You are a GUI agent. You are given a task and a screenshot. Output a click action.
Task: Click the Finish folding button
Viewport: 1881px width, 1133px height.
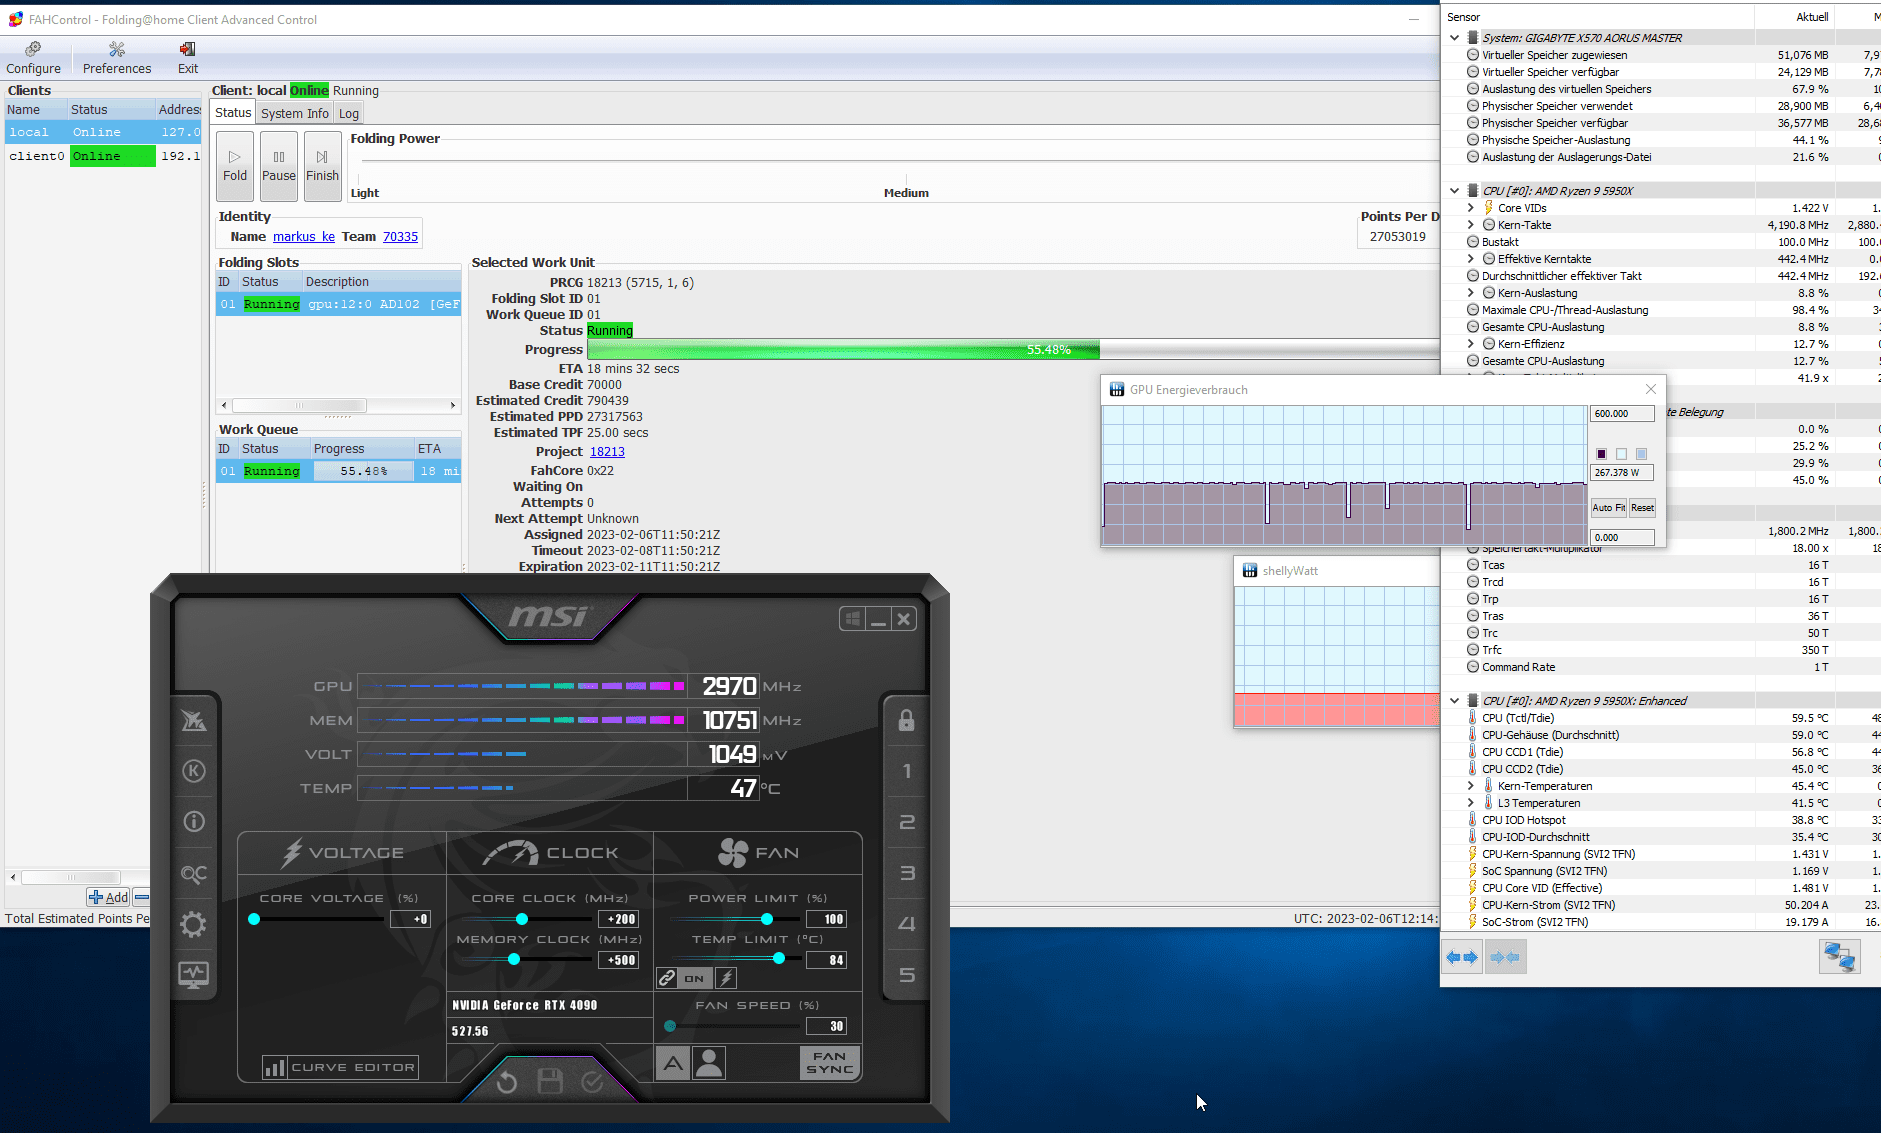tap(322, 165)
